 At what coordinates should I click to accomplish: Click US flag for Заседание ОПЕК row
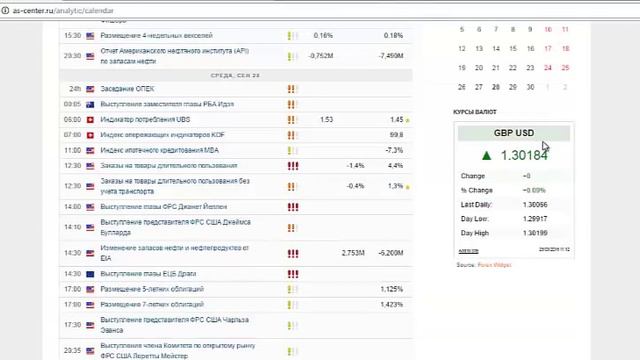[90, 89]
